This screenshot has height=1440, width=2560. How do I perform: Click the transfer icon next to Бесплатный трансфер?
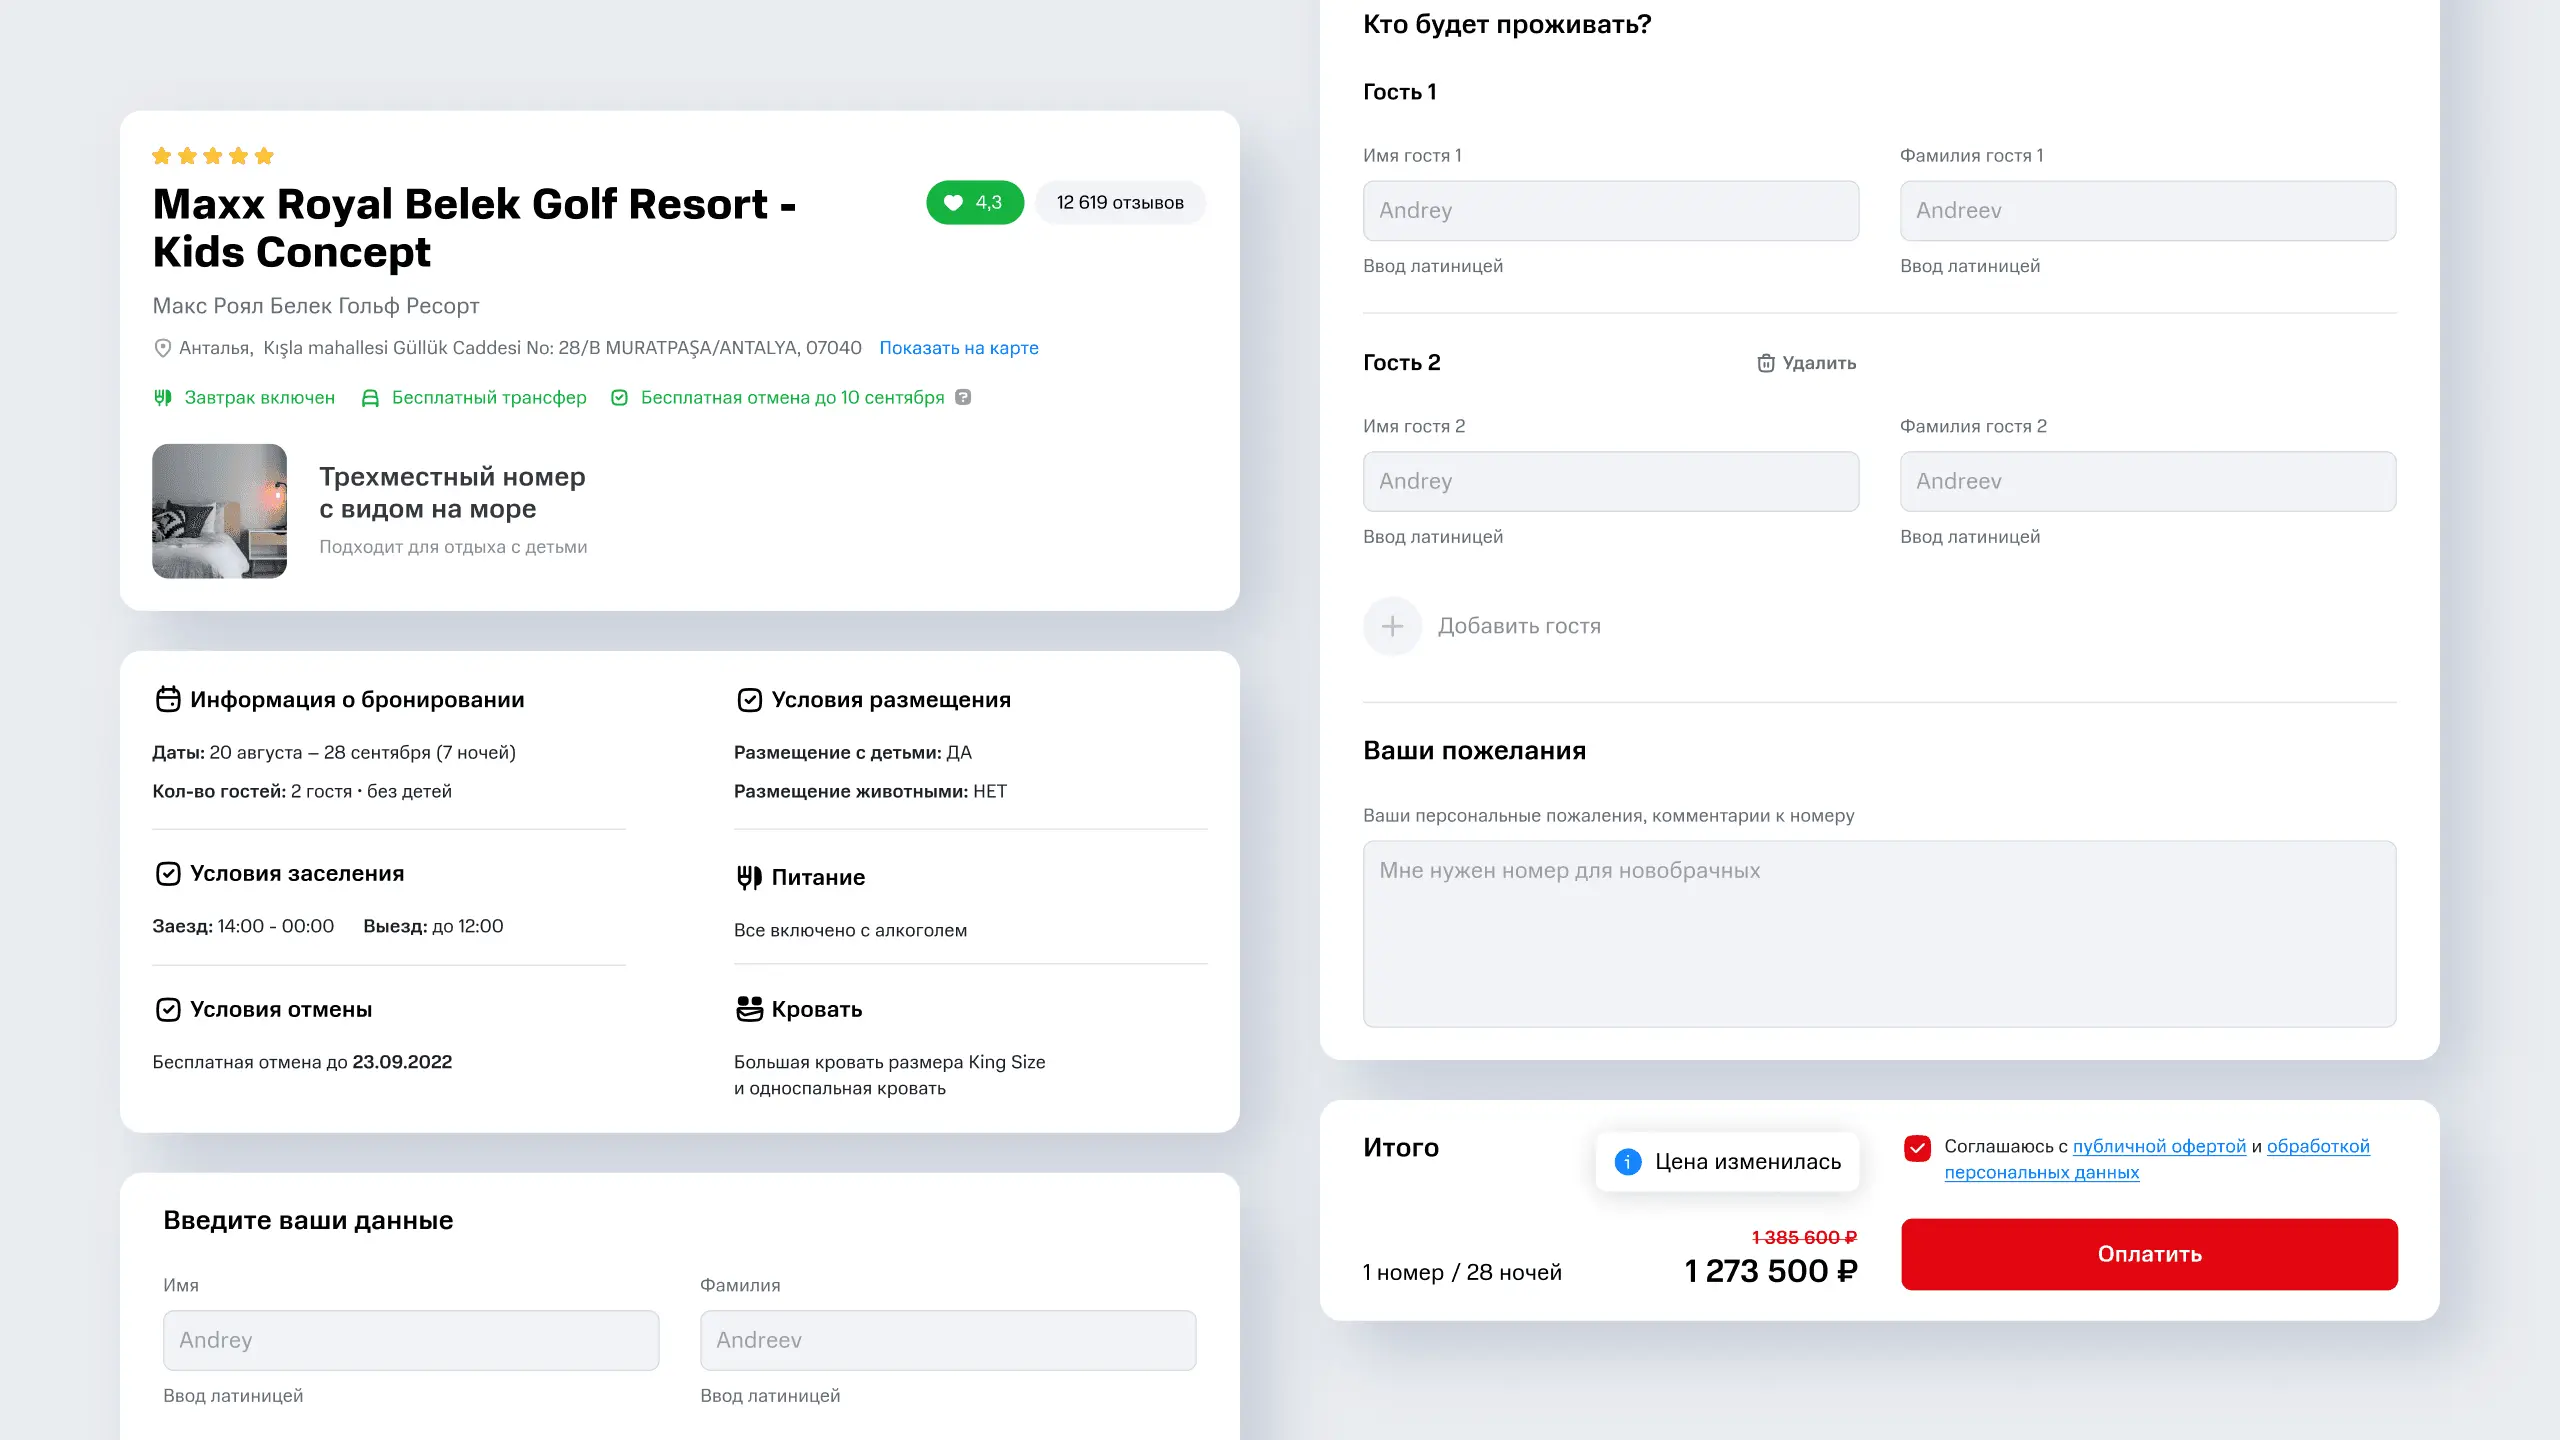(x=370, y=398)
